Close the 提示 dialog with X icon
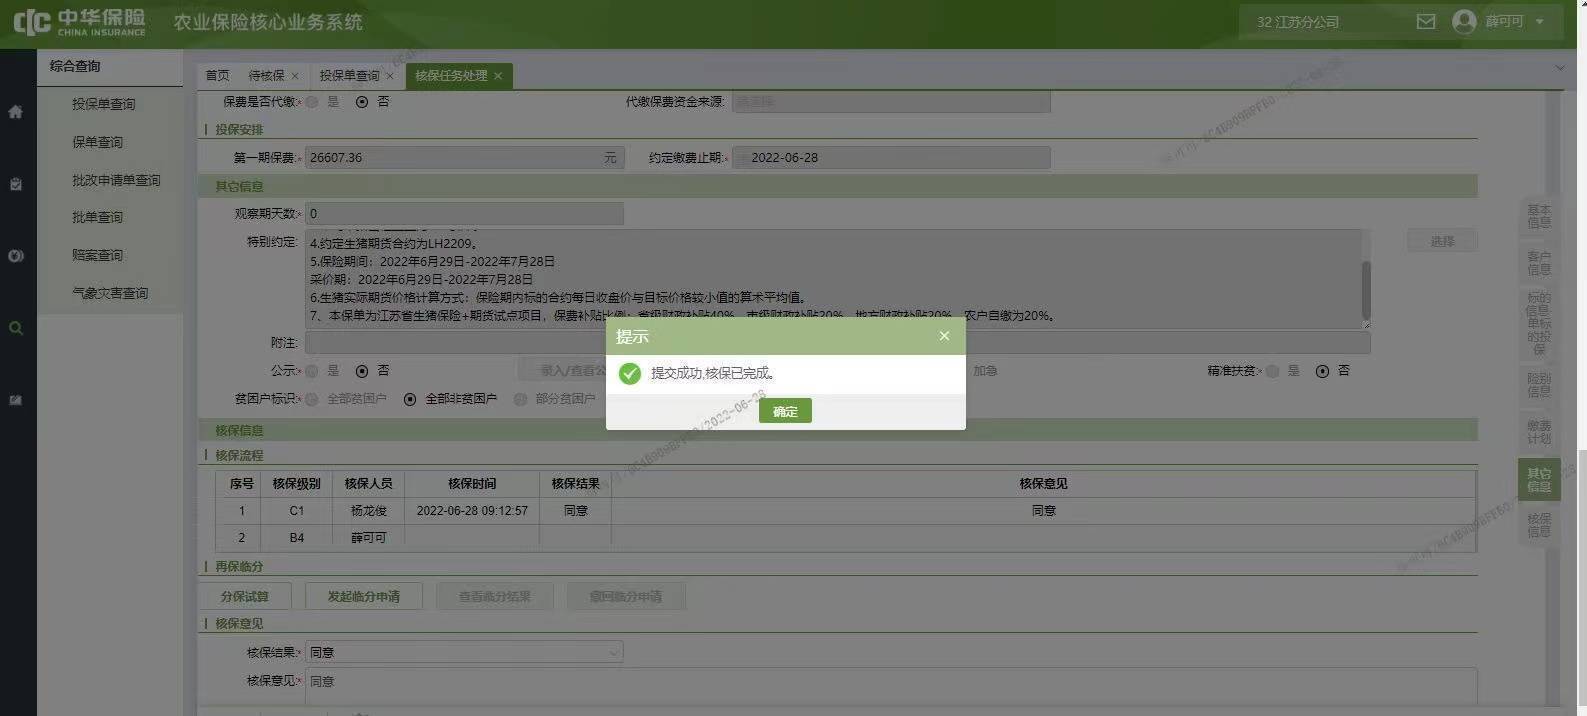1587x716 pixels. [944, 336]
